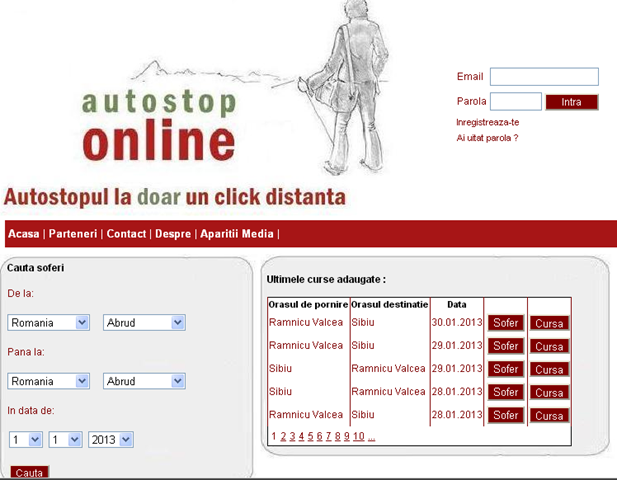This screenshot has height=480, width=617.
Task: Go to results page 6
Action: (x=319, y=436)
